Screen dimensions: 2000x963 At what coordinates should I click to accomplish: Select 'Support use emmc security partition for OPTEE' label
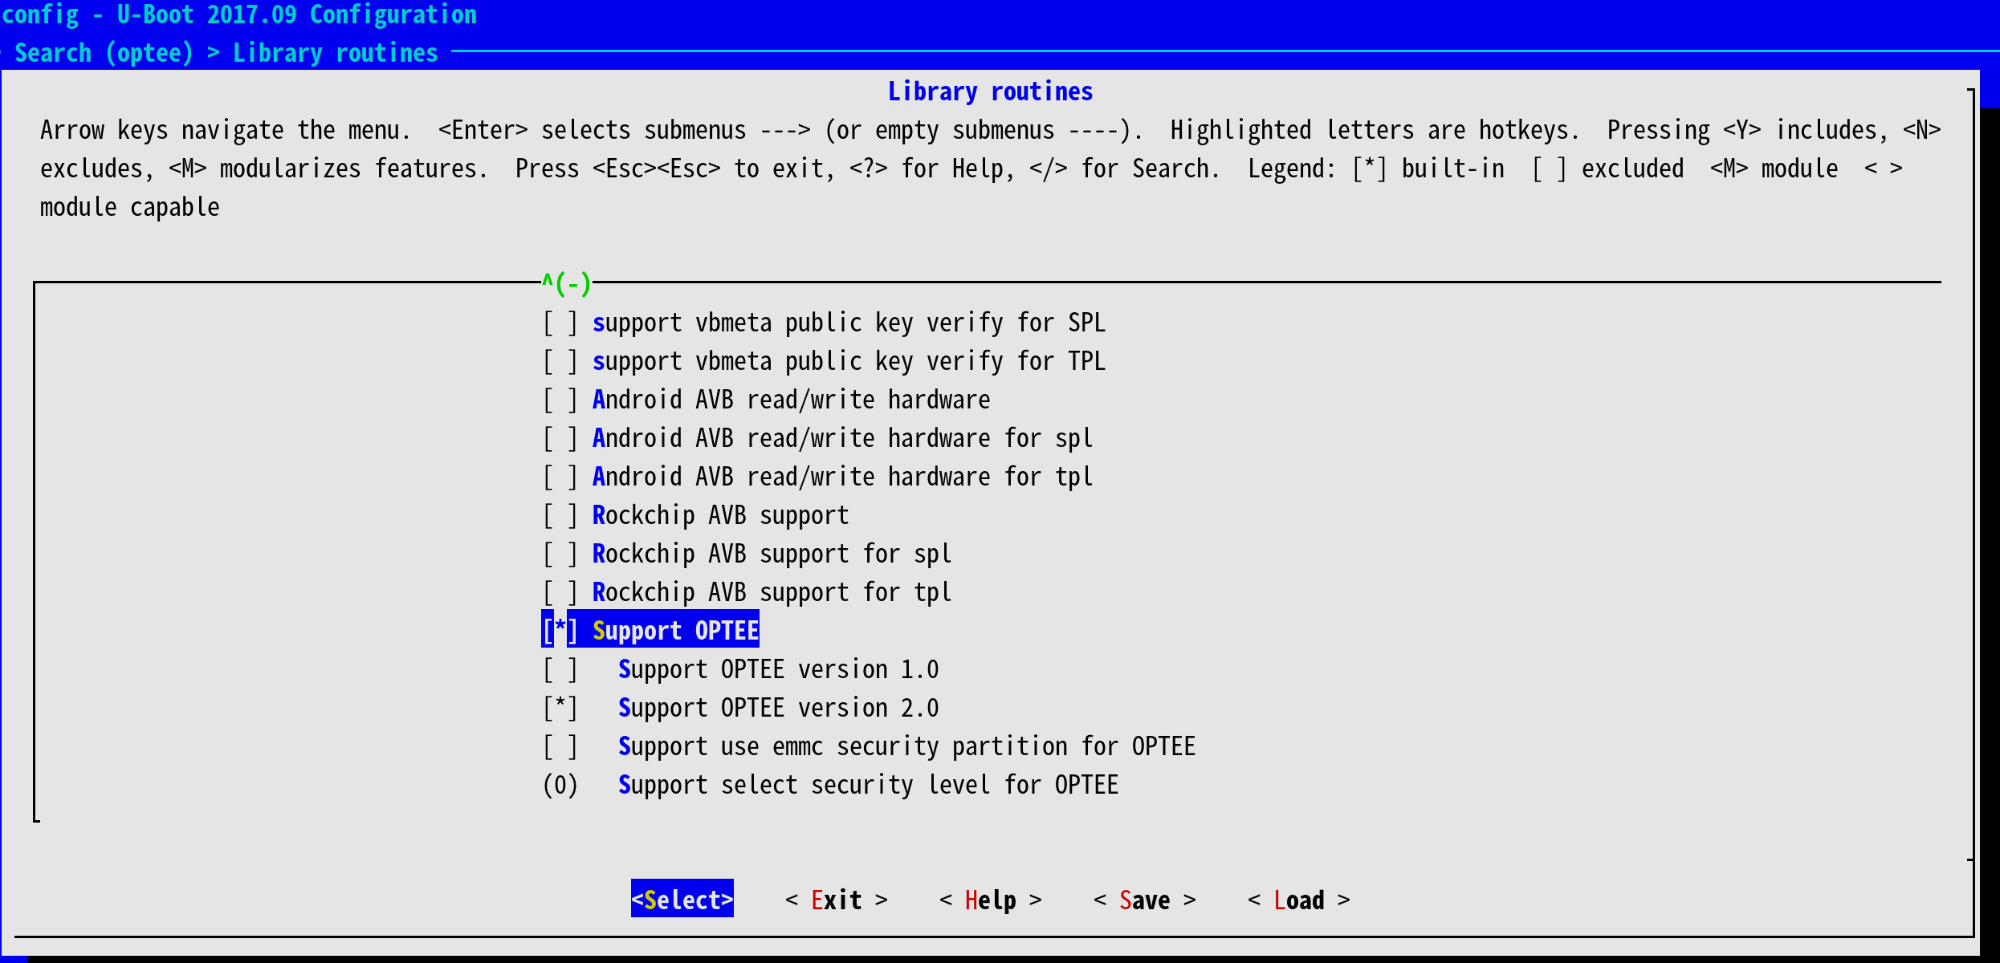pyautogui.click(x=907, y=746)
